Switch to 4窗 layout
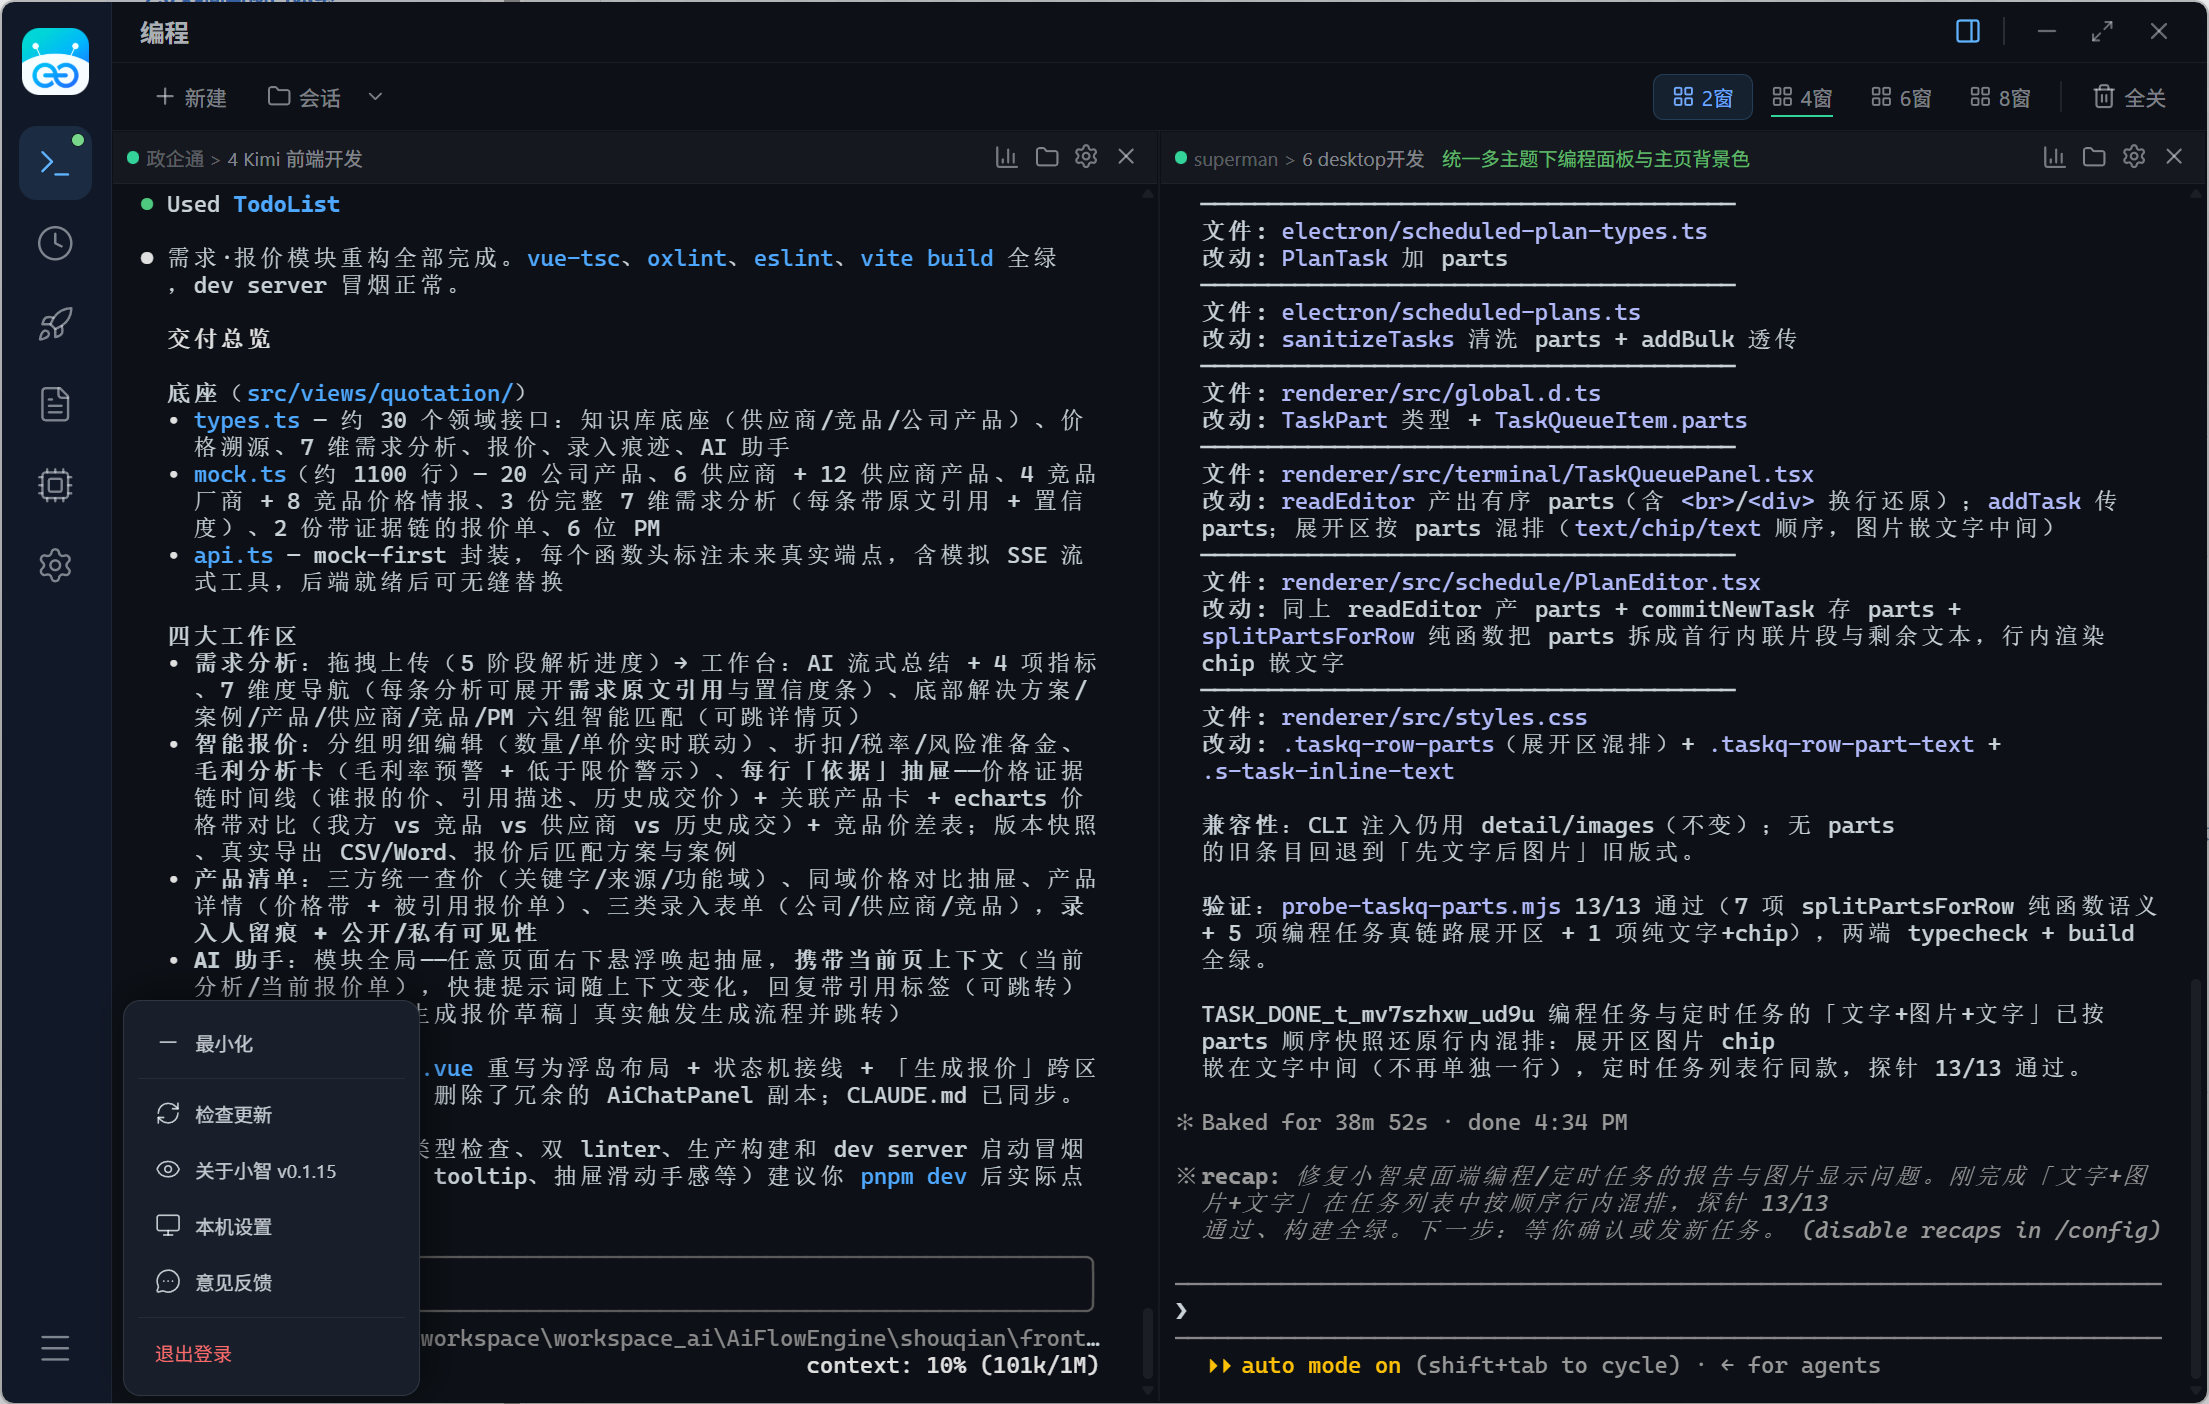 point(1801,97)
